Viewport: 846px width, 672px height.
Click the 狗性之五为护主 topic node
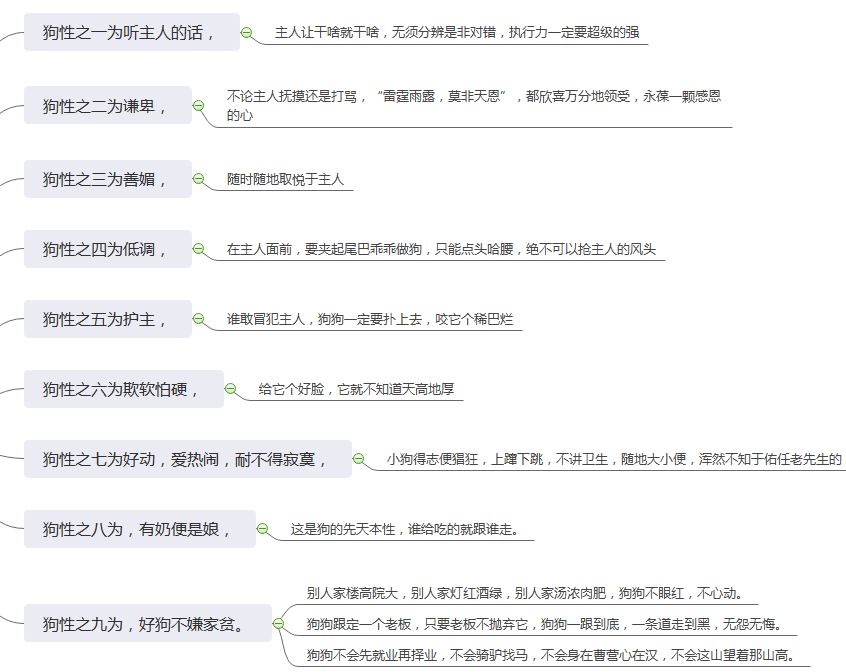tap(107, 320)
